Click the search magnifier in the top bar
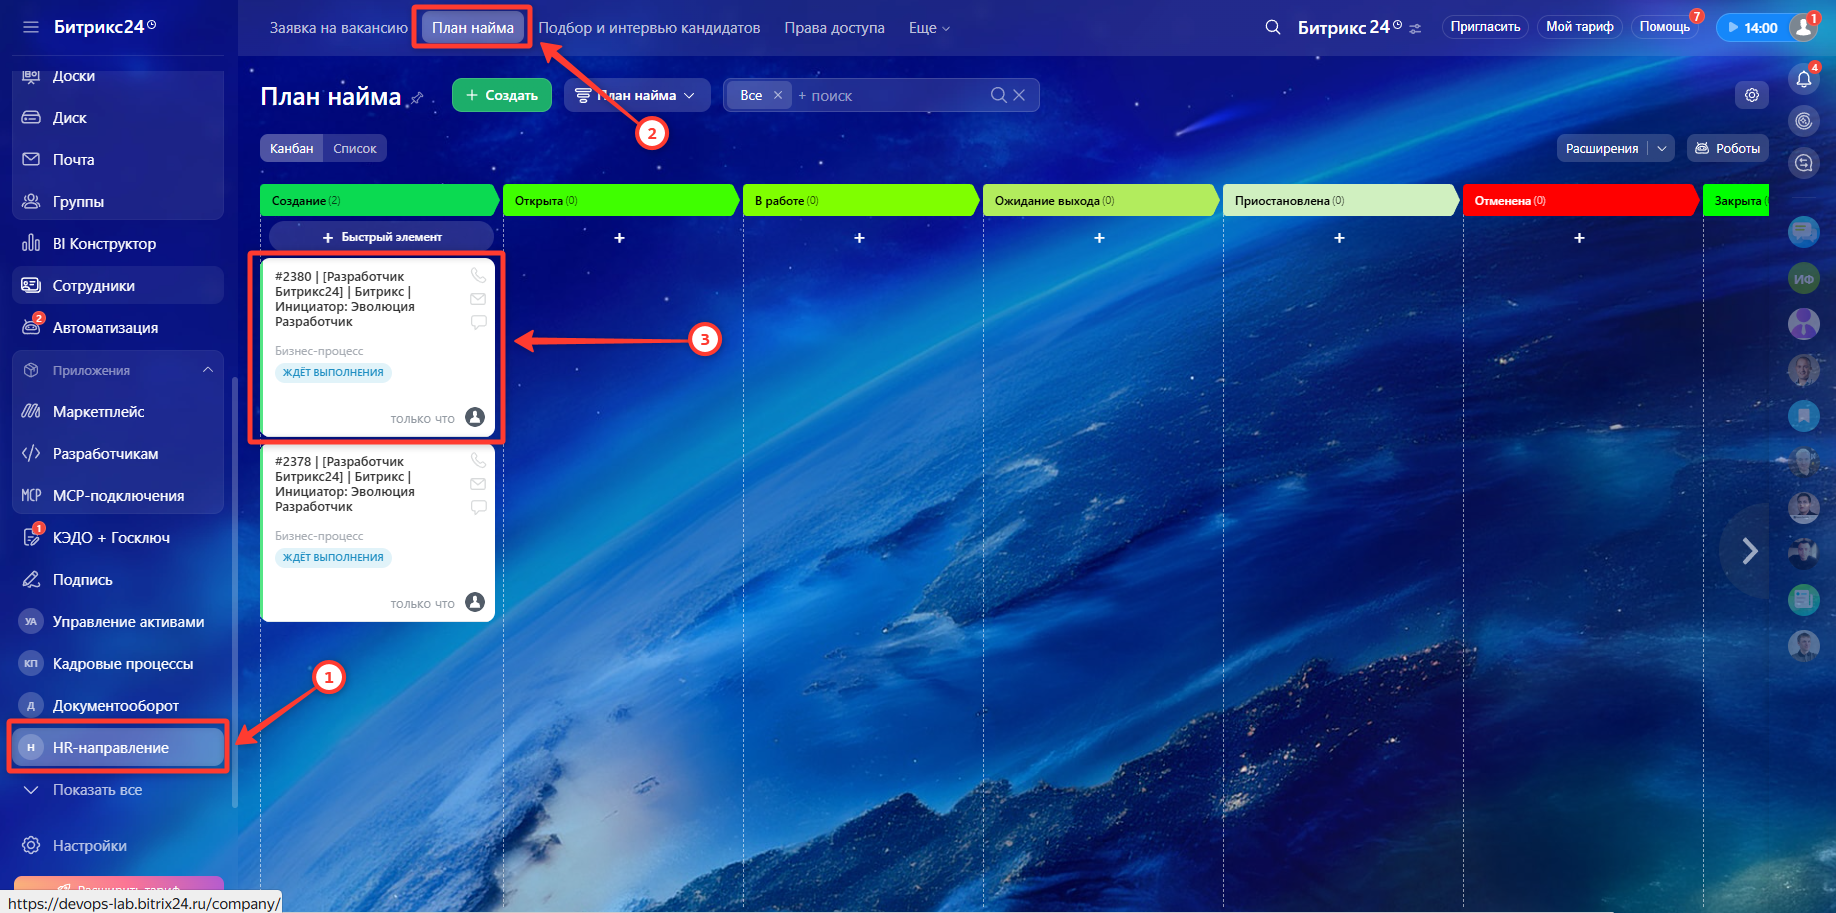1836x913 pixels. pyautogui.click(x=1273, y=27)
